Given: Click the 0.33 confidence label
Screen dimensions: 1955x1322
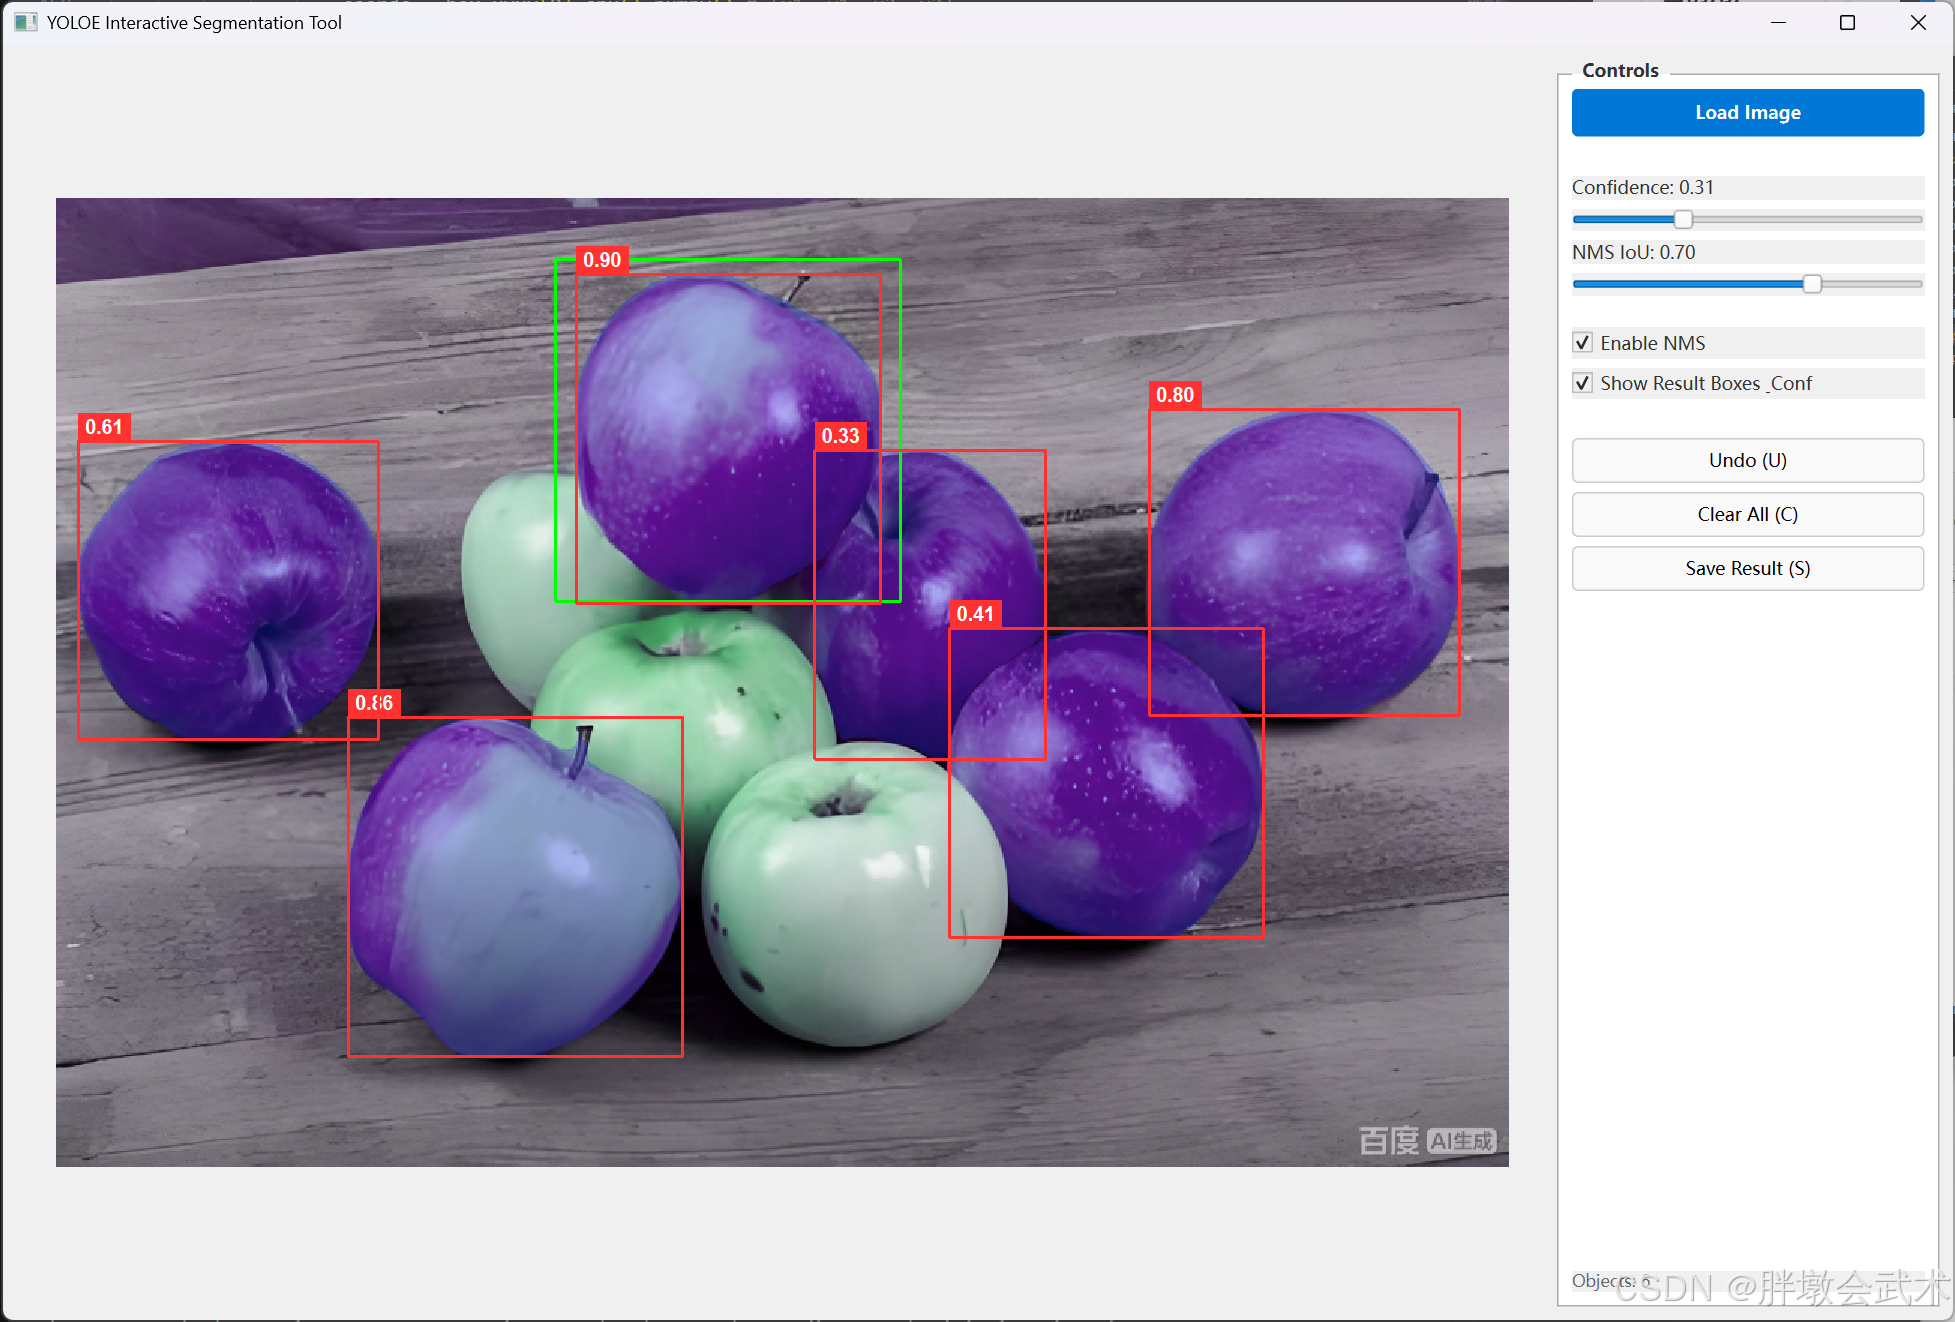Looking at the screenshot, I should (840, 436).
